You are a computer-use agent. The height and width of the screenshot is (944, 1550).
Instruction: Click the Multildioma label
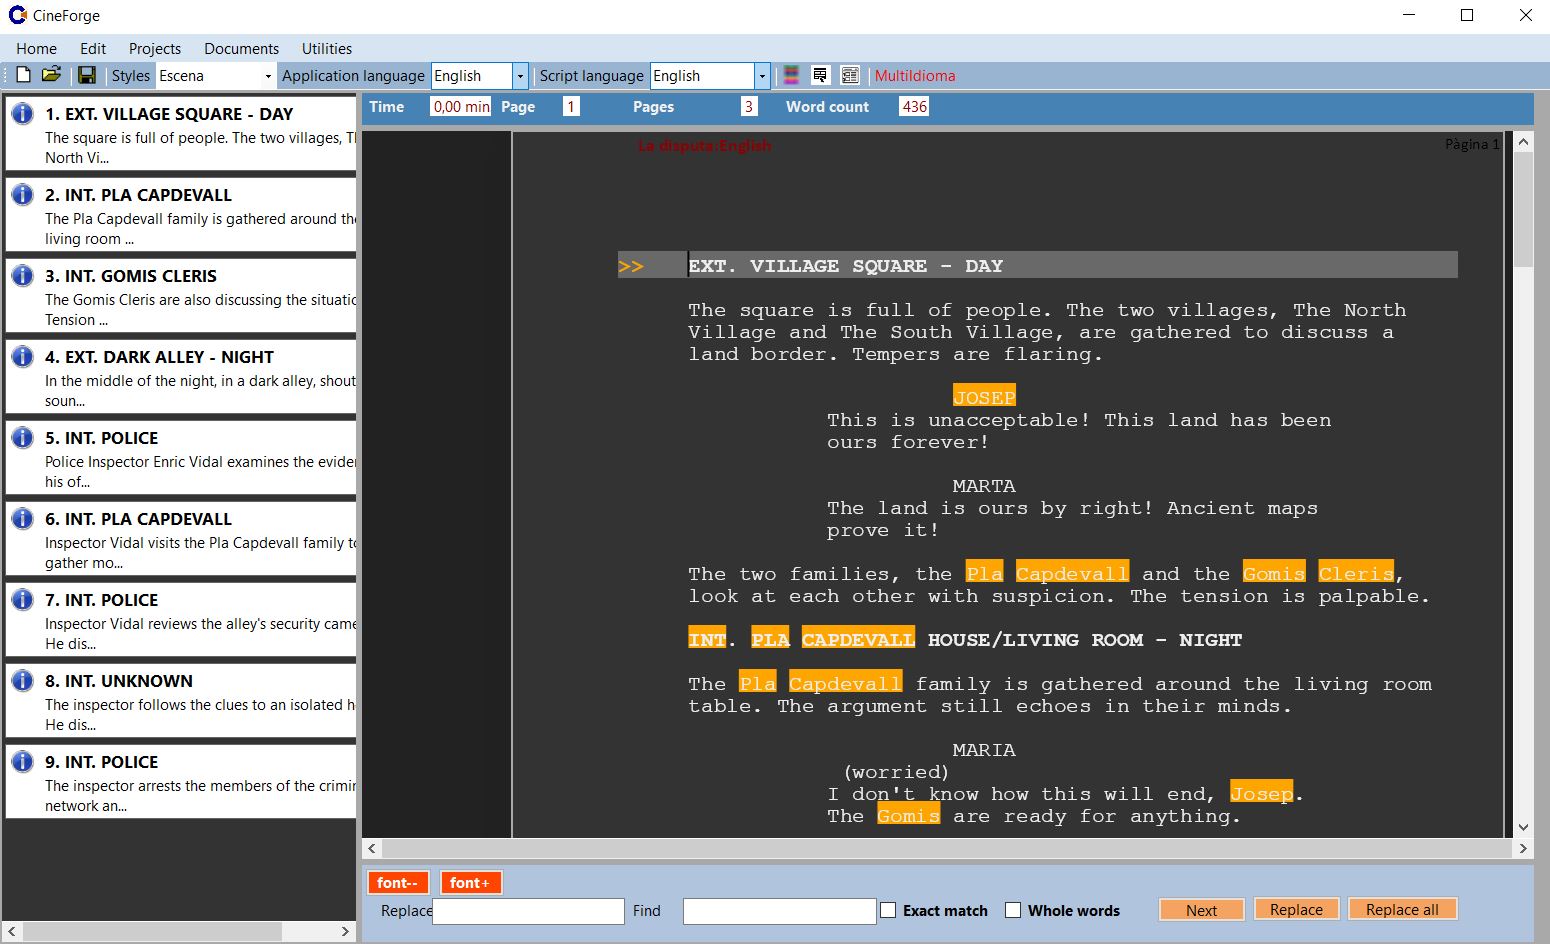(915, 75)
